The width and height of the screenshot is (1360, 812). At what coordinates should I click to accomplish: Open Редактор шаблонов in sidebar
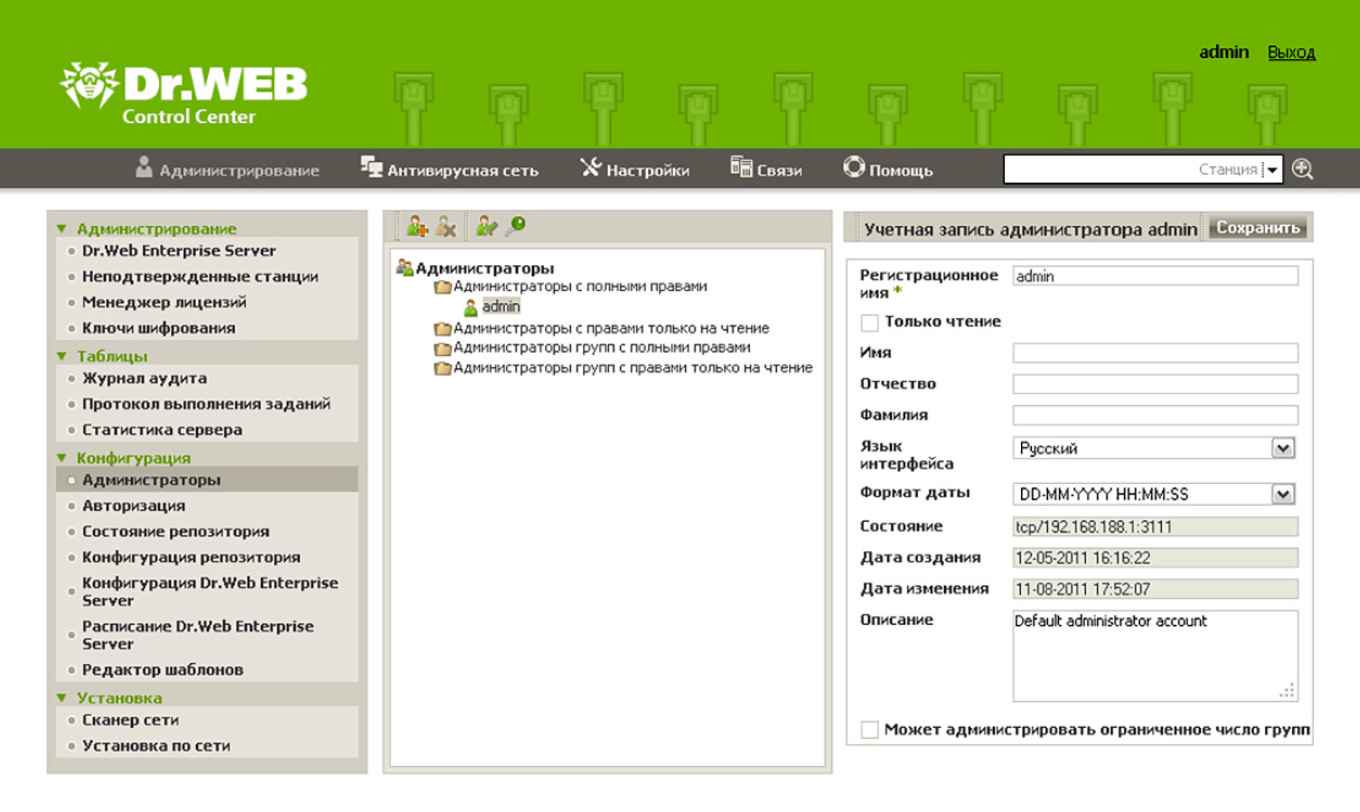(163, 670)
